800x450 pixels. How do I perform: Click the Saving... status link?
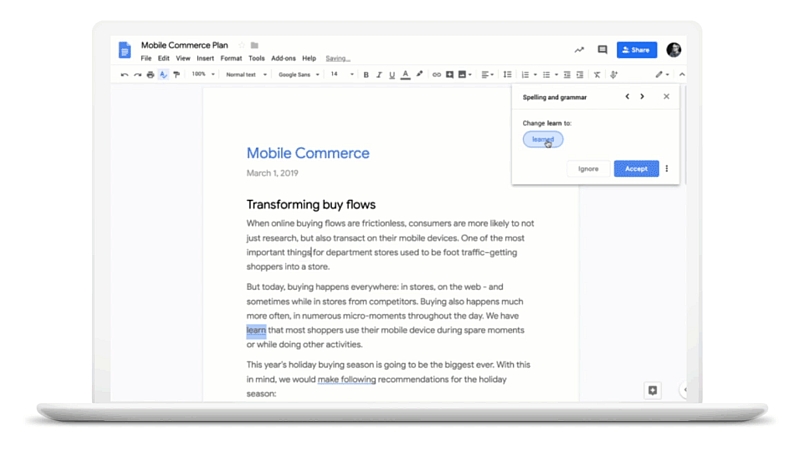point(338,59)
